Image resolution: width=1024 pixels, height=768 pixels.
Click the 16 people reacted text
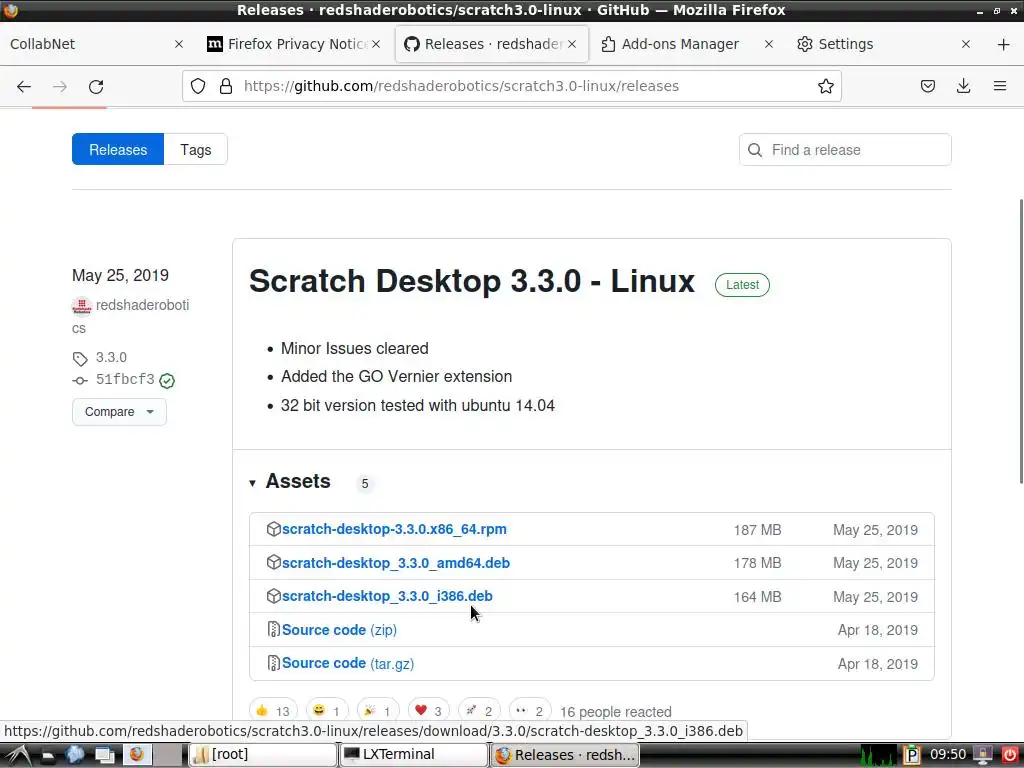pyautogui.click(x=616, y=712)
